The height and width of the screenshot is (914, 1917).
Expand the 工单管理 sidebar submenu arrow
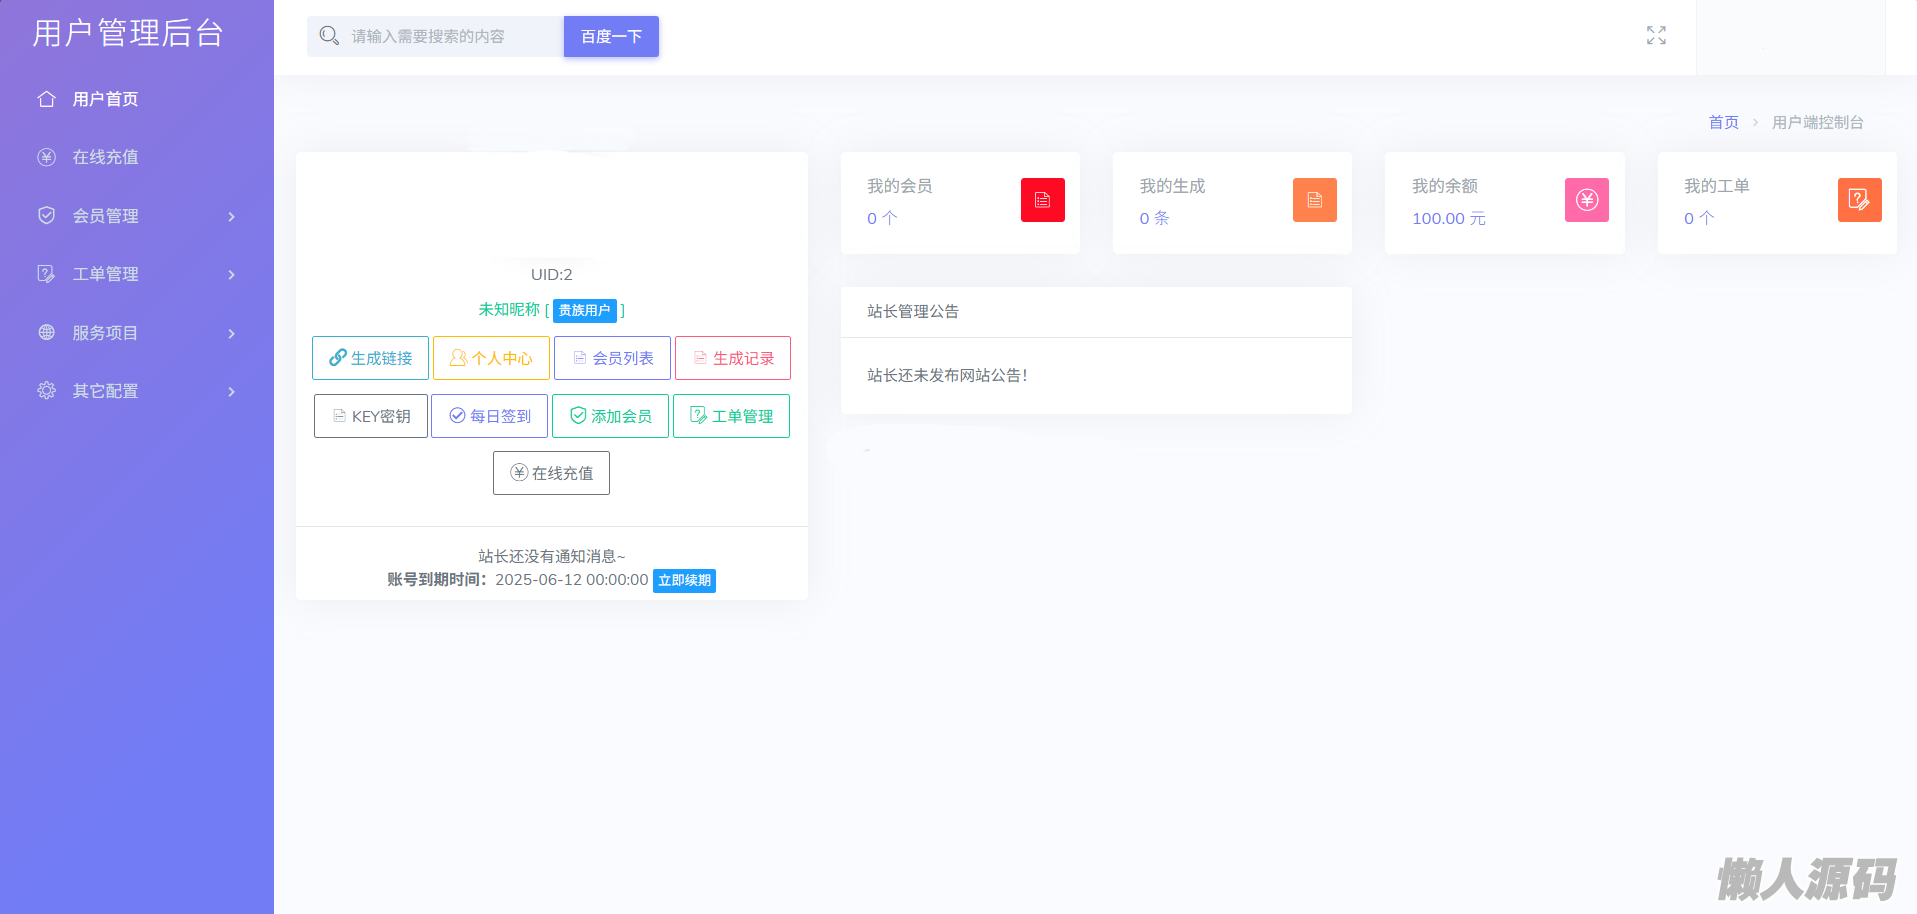(x=232, y=274)
